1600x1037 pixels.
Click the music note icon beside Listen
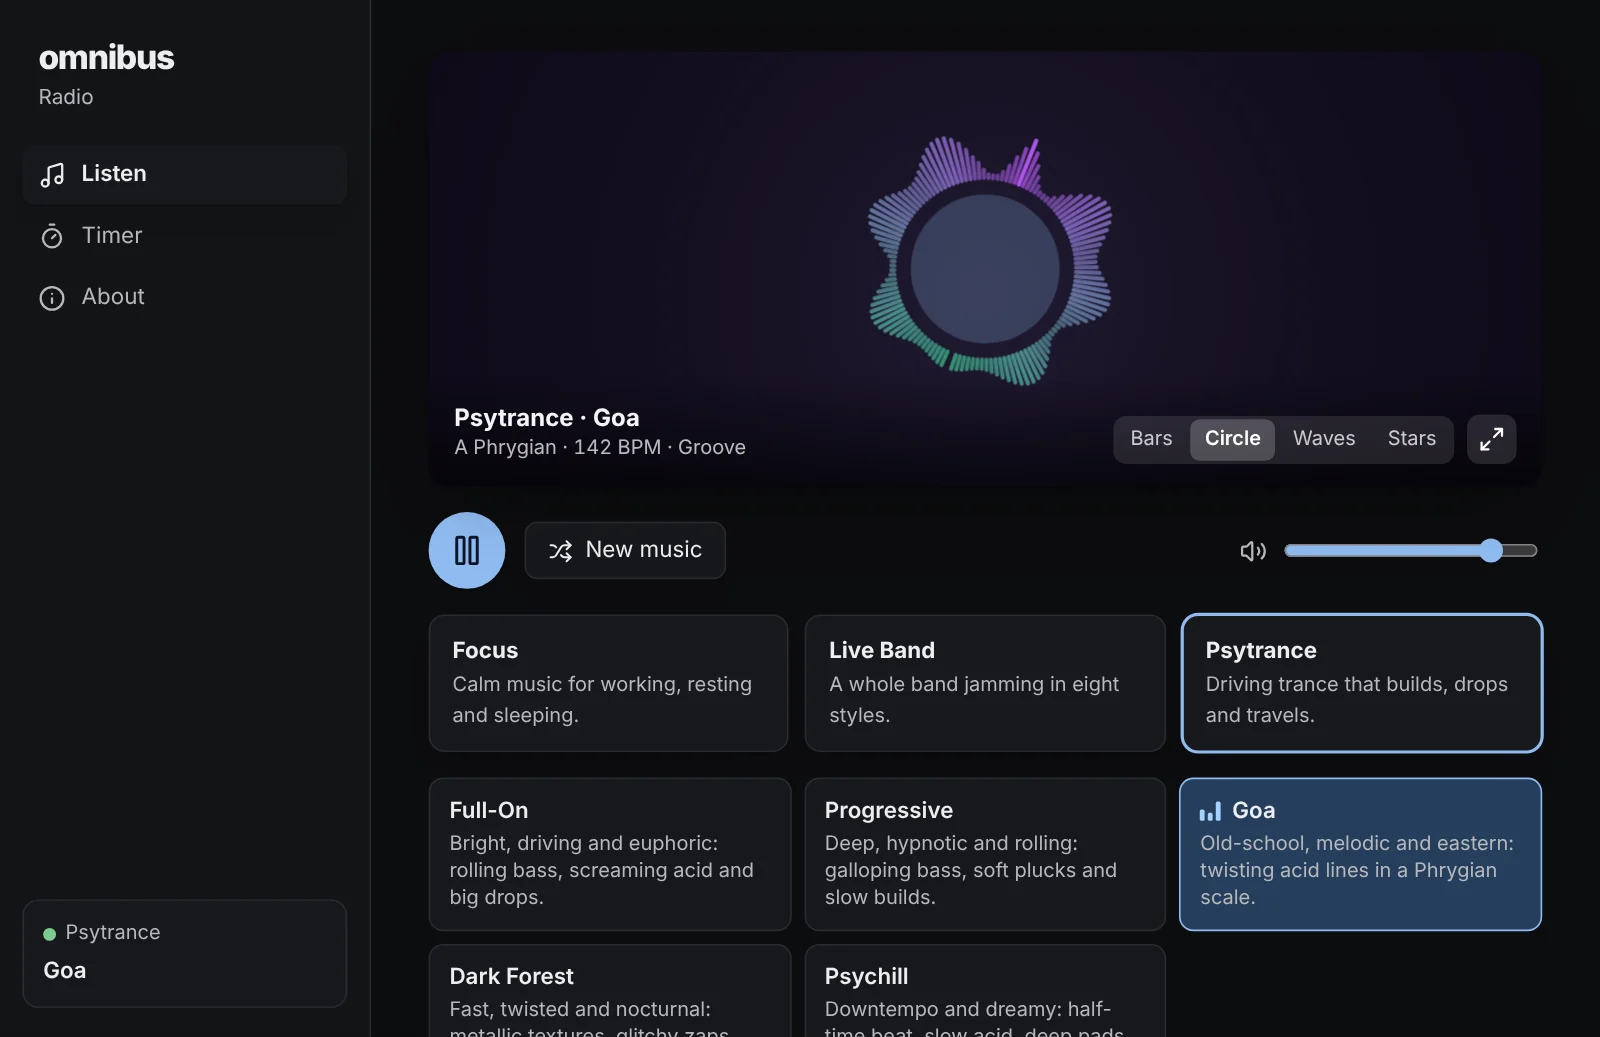pyautogui.click(x=52, y=175)
